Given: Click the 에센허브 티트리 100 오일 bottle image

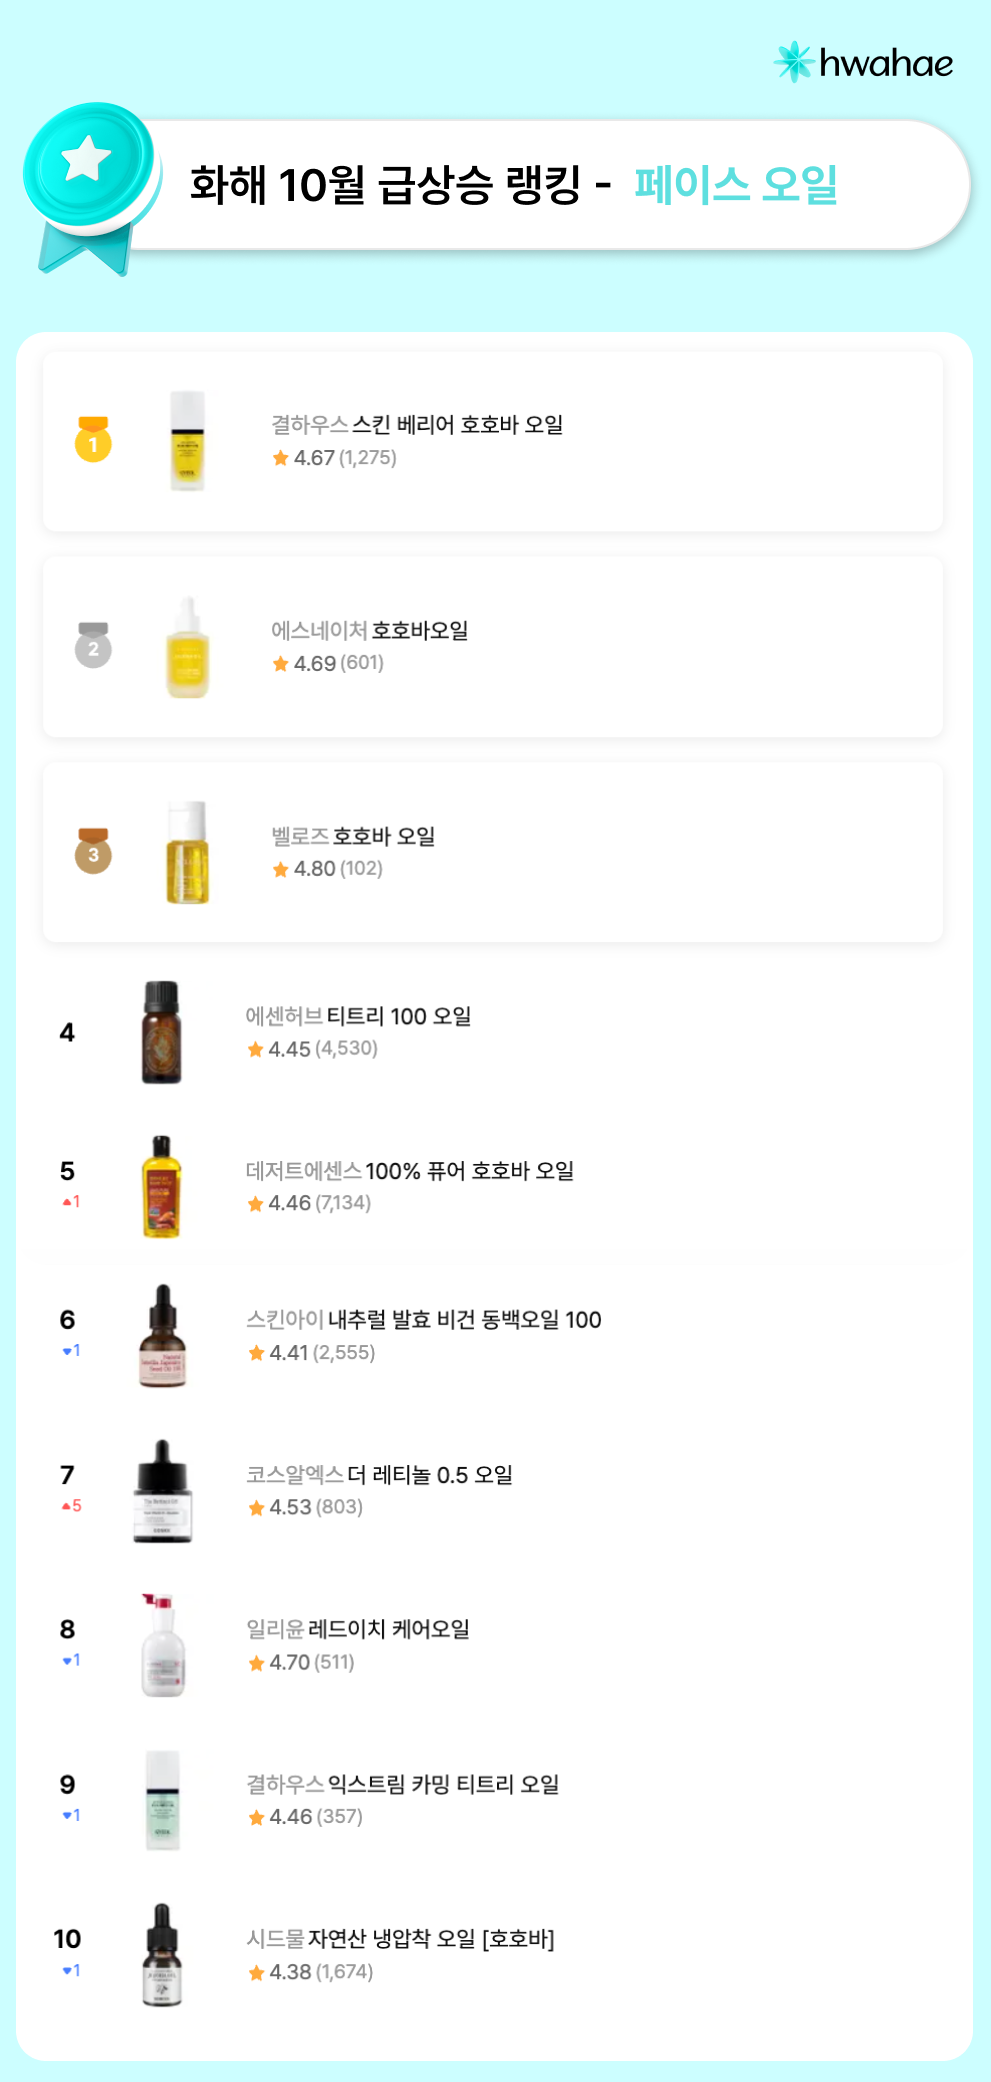Looking at the screenshot, I should (x=161, y=1032).
